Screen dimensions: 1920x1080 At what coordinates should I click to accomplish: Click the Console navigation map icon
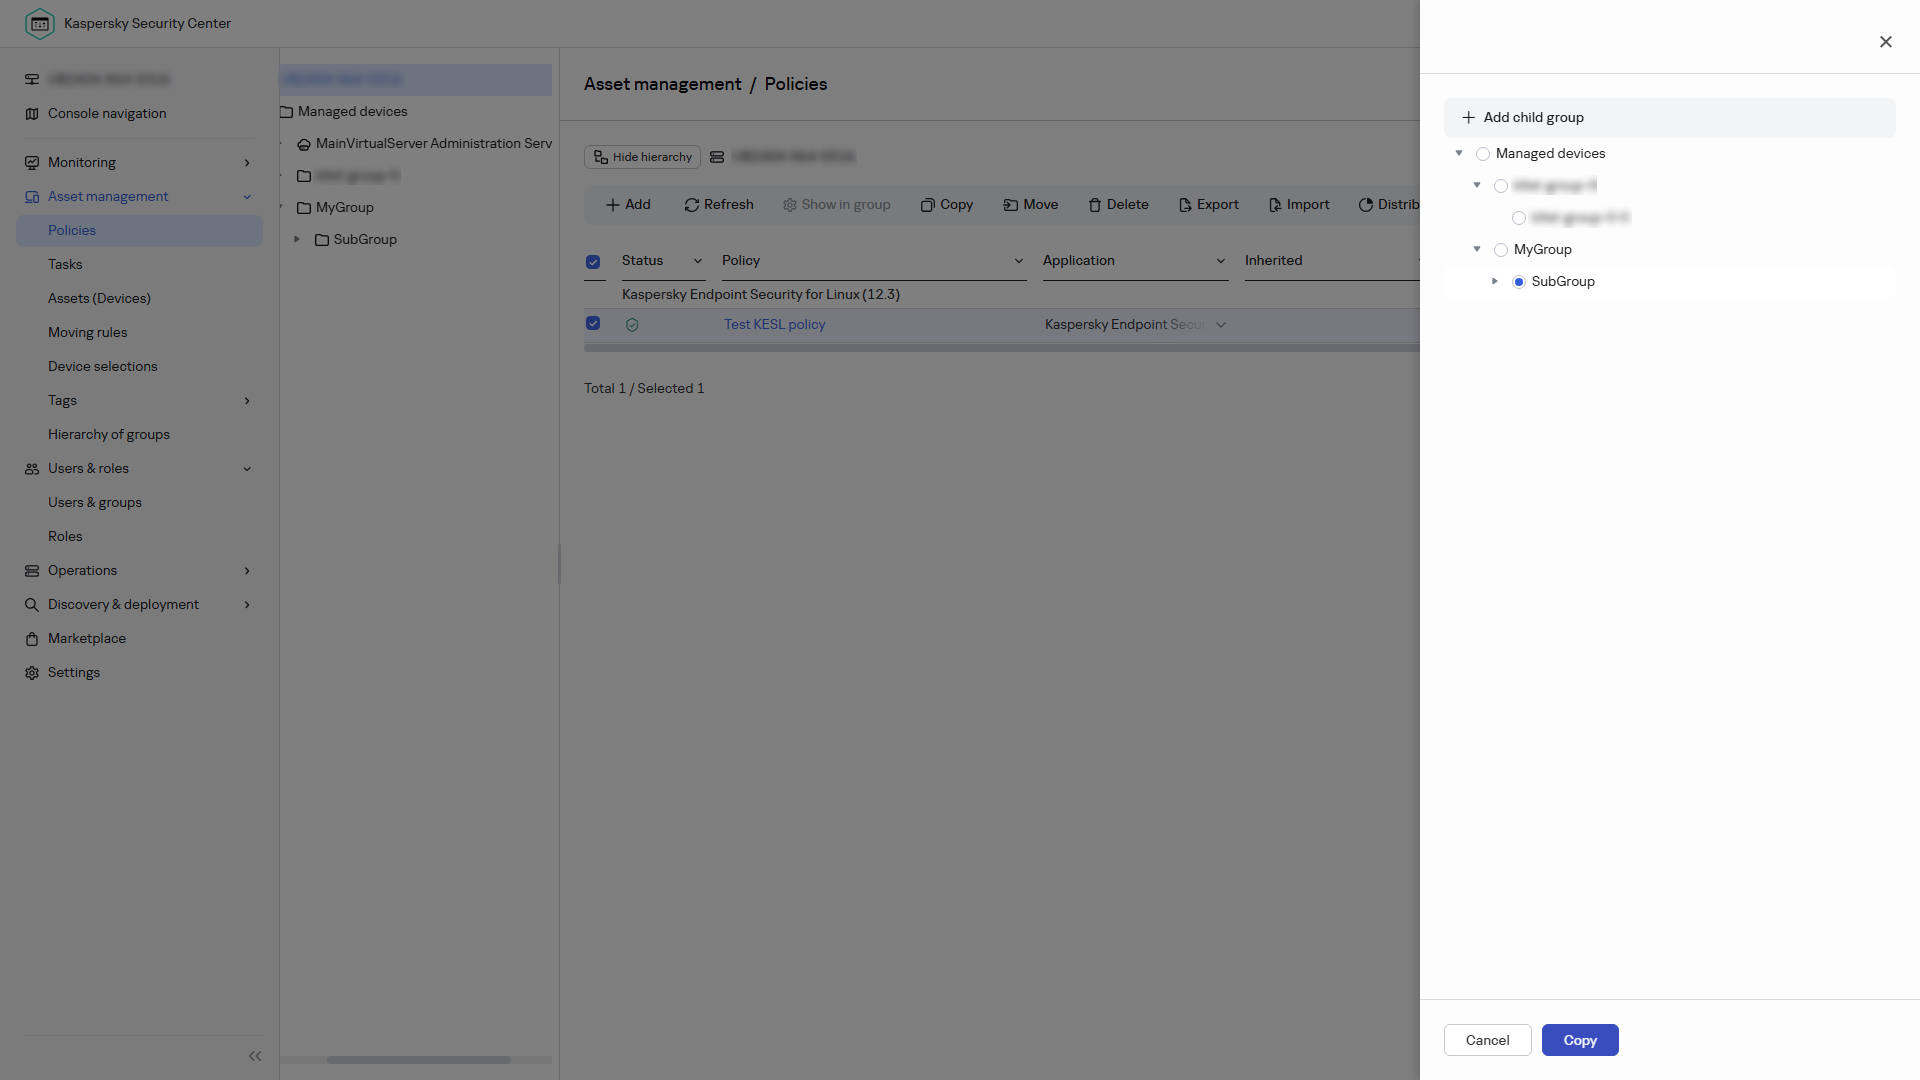32,114
